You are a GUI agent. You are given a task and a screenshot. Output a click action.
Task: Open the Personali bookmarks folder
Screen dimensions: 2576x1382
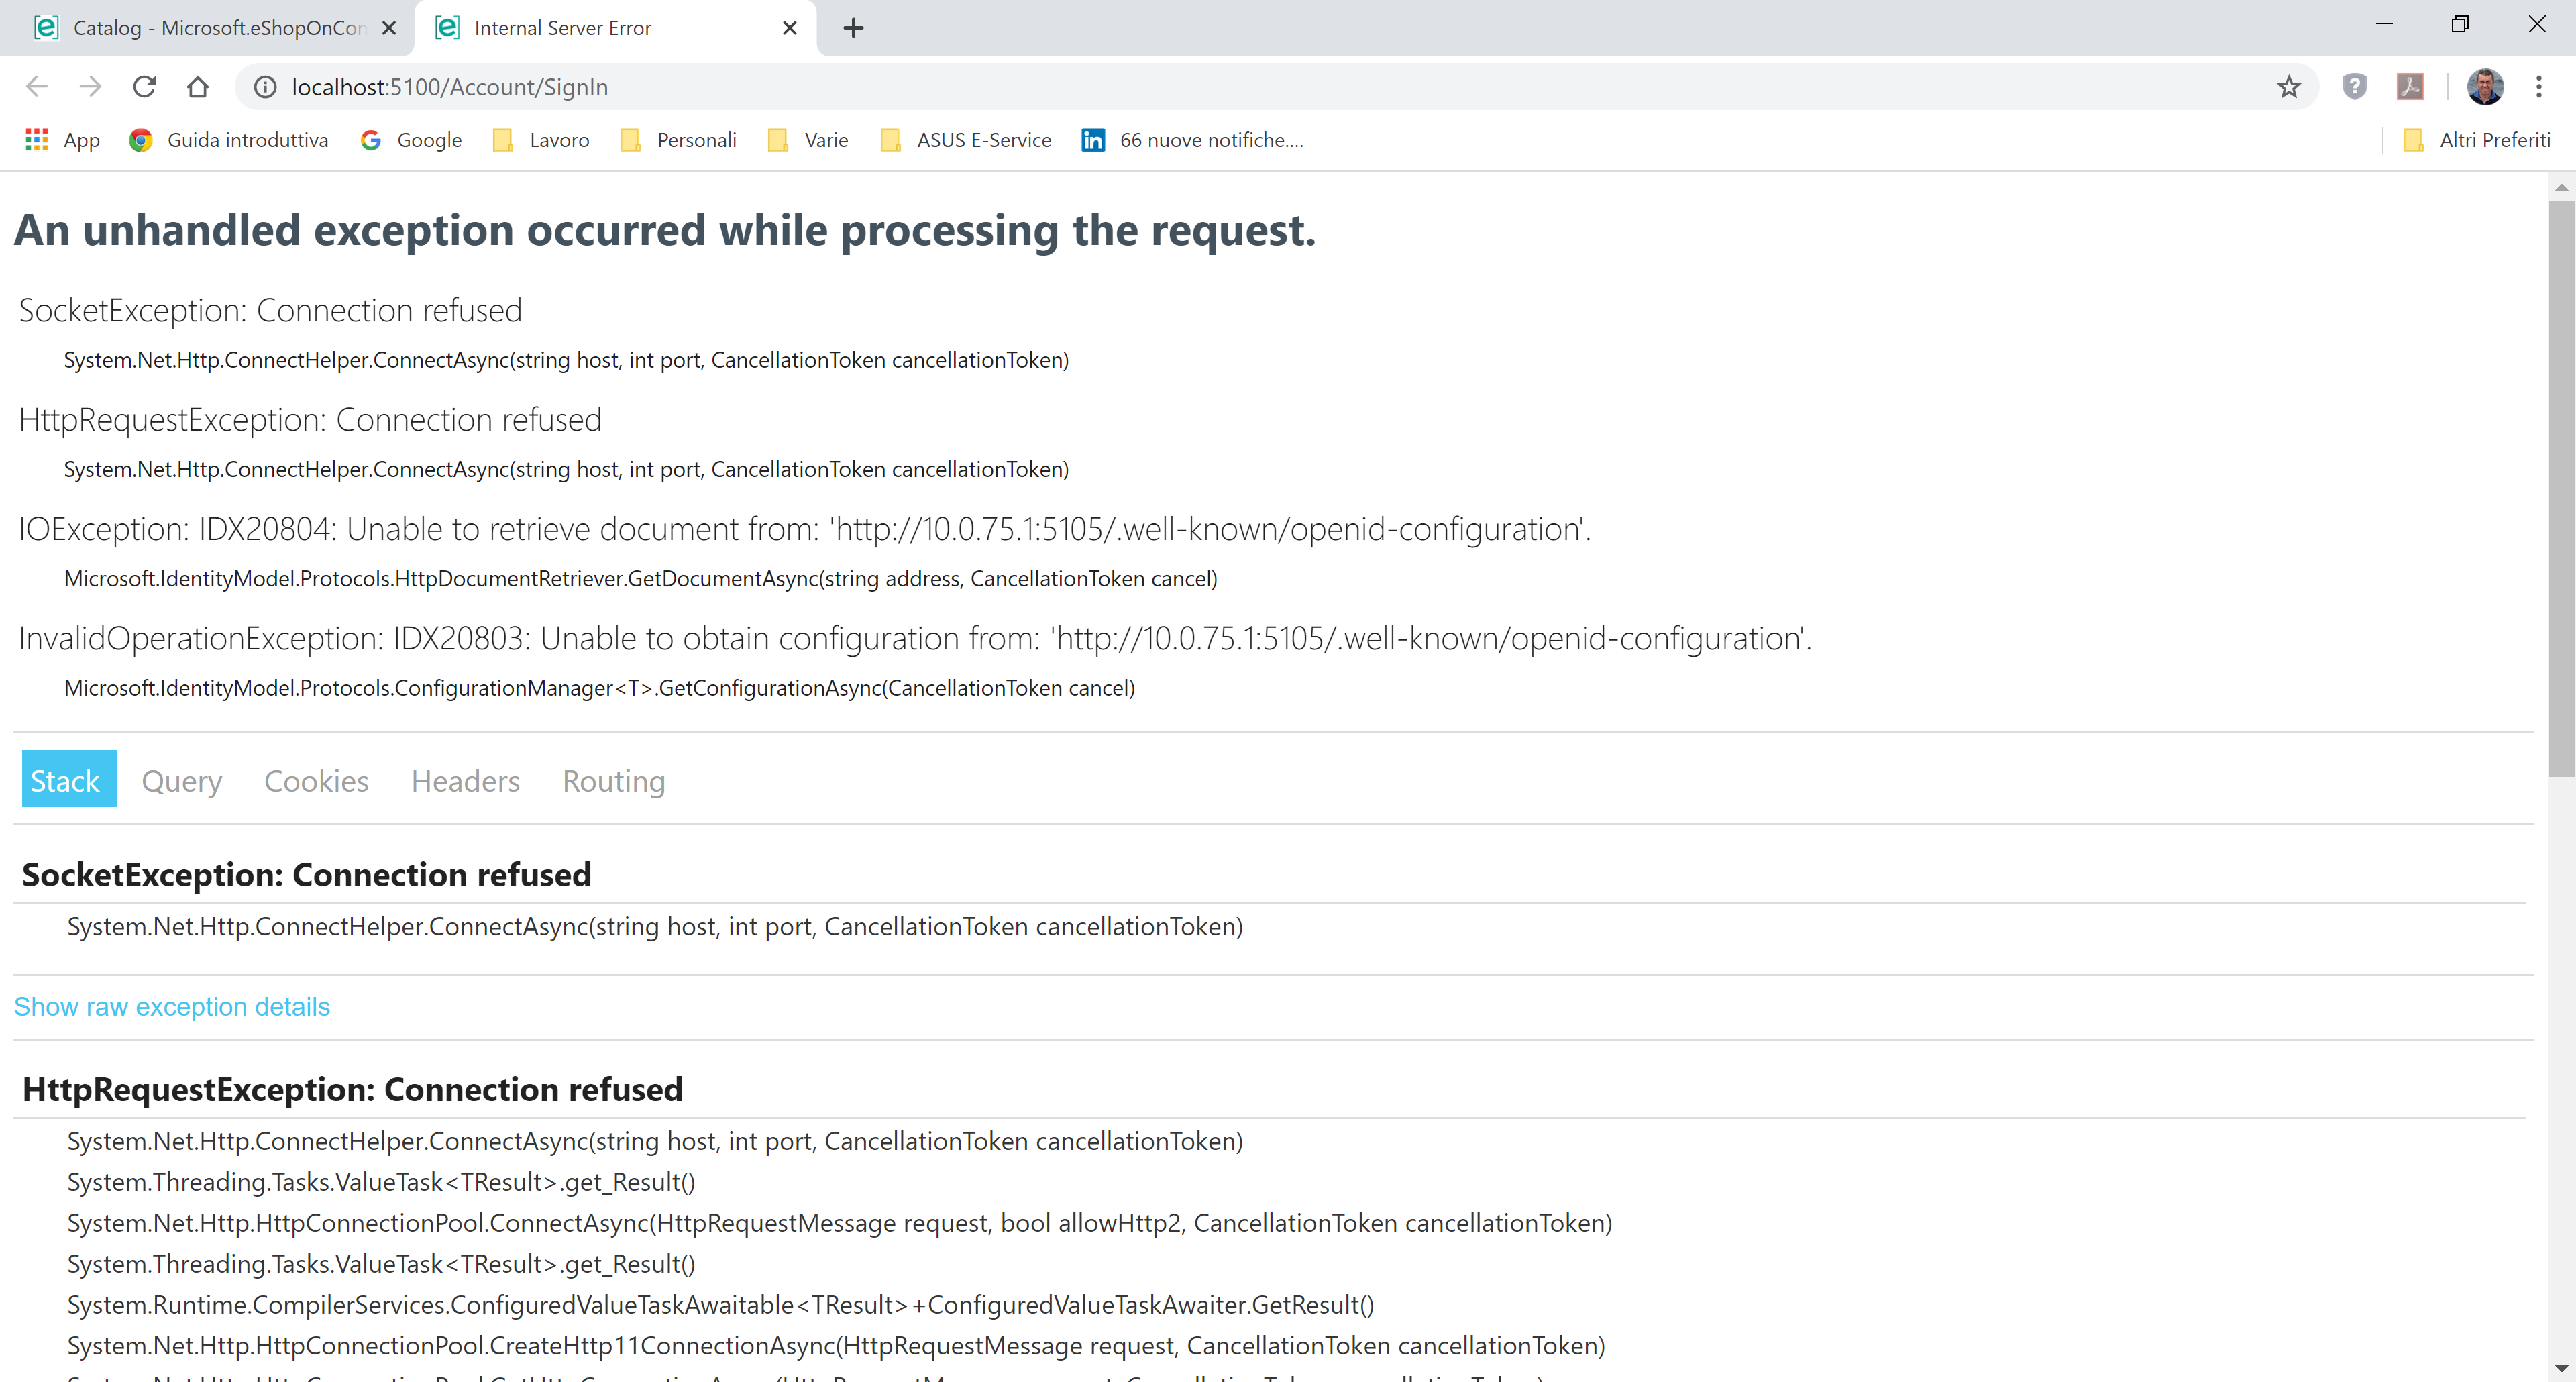(x=697, y=140)
